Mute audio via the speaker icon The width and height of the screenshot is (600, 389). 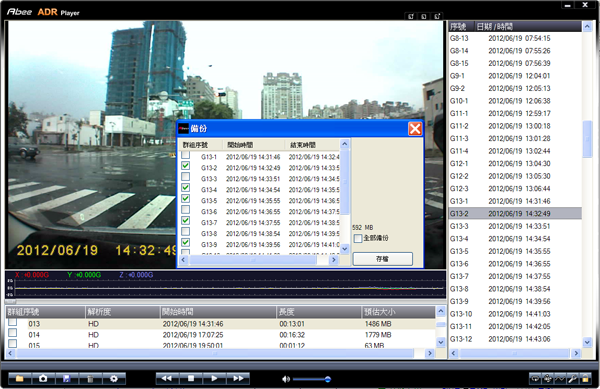click(x=285, y=379)
